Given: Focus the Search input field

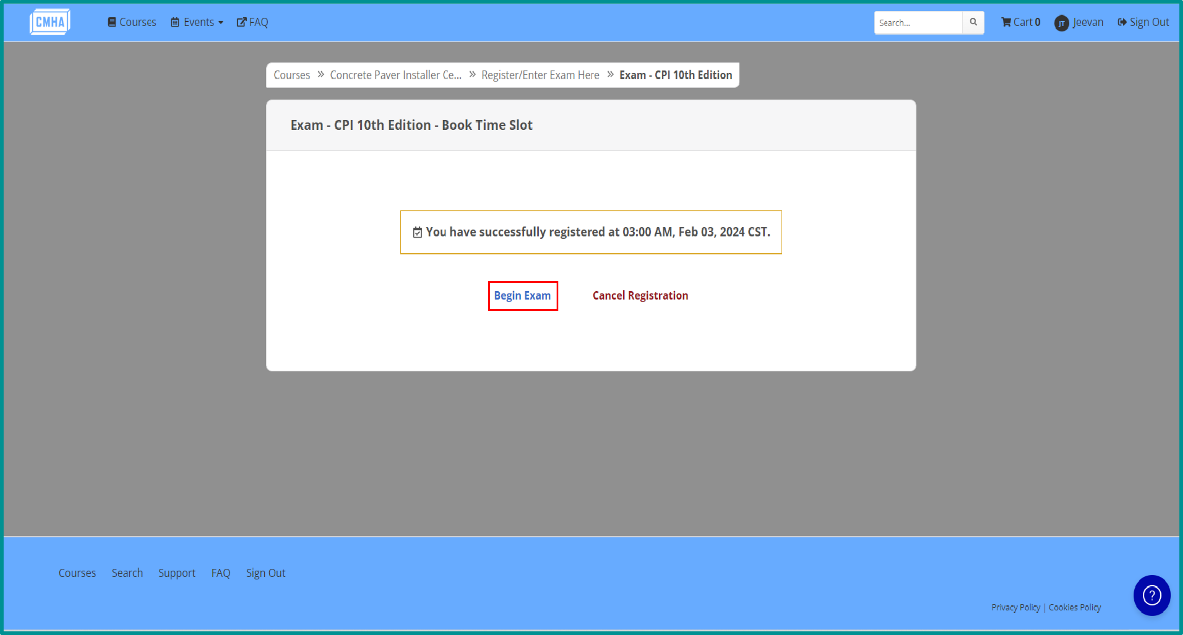Looking at the screenshot, I should pos(918,23).
